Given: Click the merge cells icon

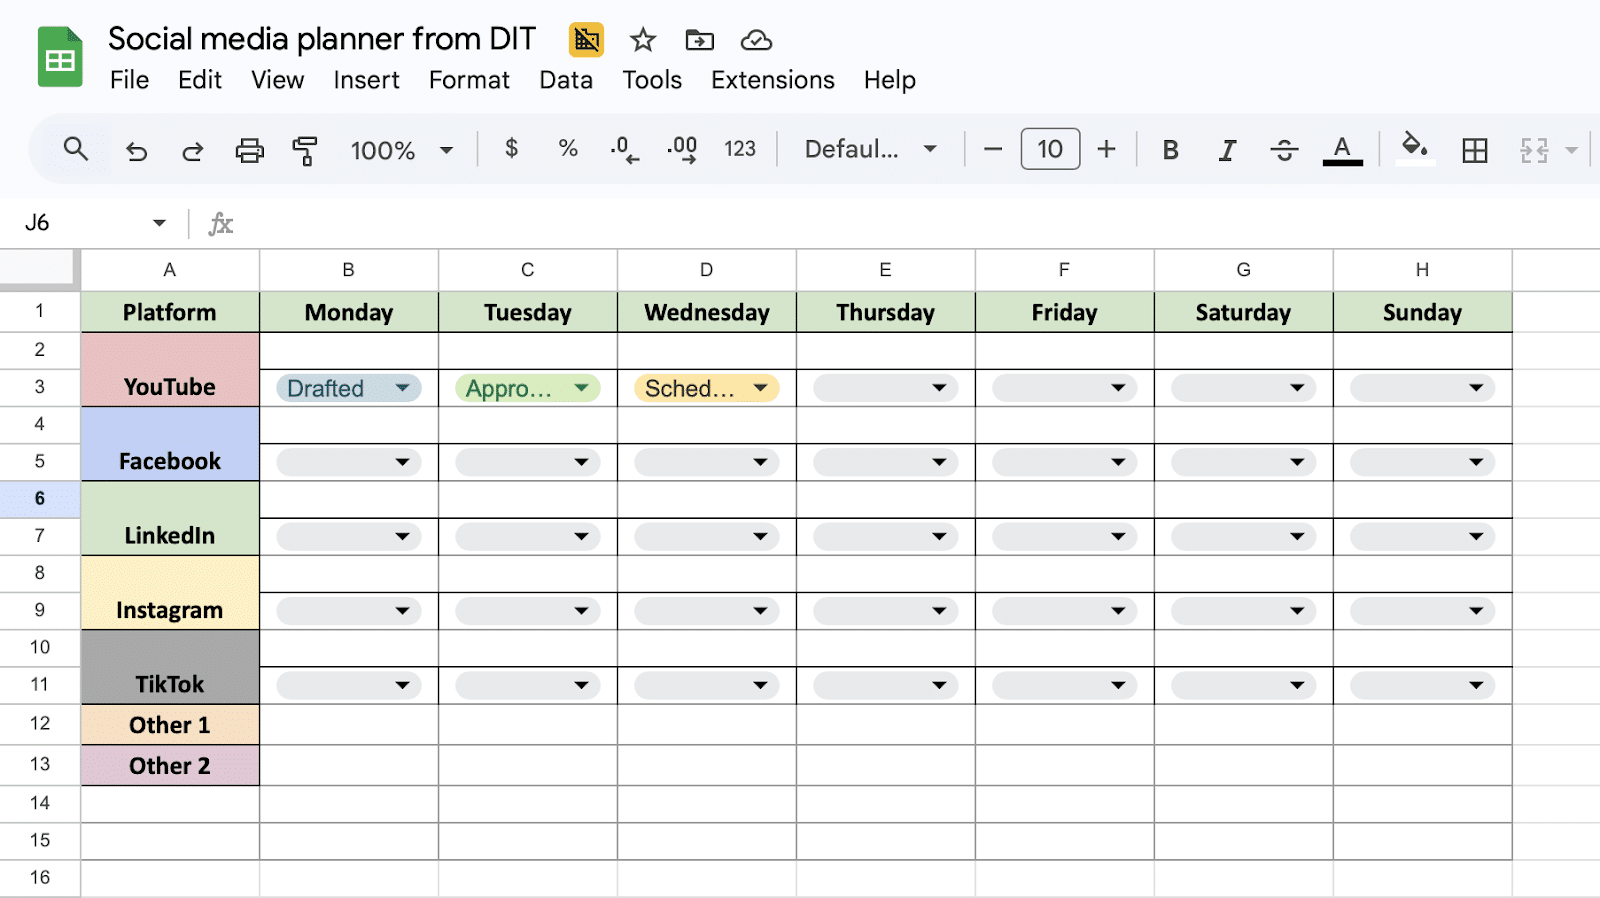Looking at the screenshot, I should (x=1534, y=150).
